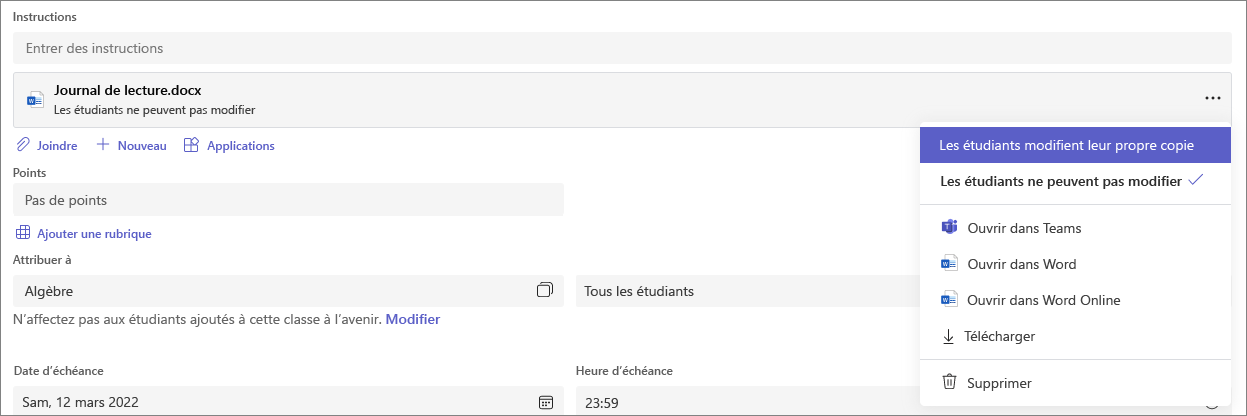The image size is (1247, 416).
Task: Open the calendar icon for due date
Action: pyautogui.click(x=546, y=402)
